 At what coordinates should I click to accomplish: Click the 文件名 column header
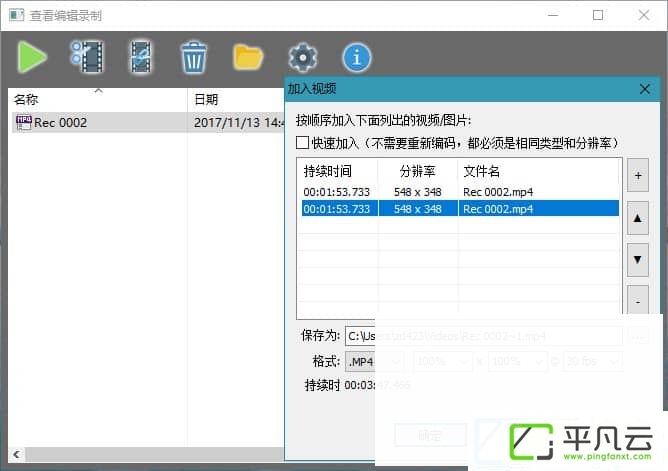(538, 171)
